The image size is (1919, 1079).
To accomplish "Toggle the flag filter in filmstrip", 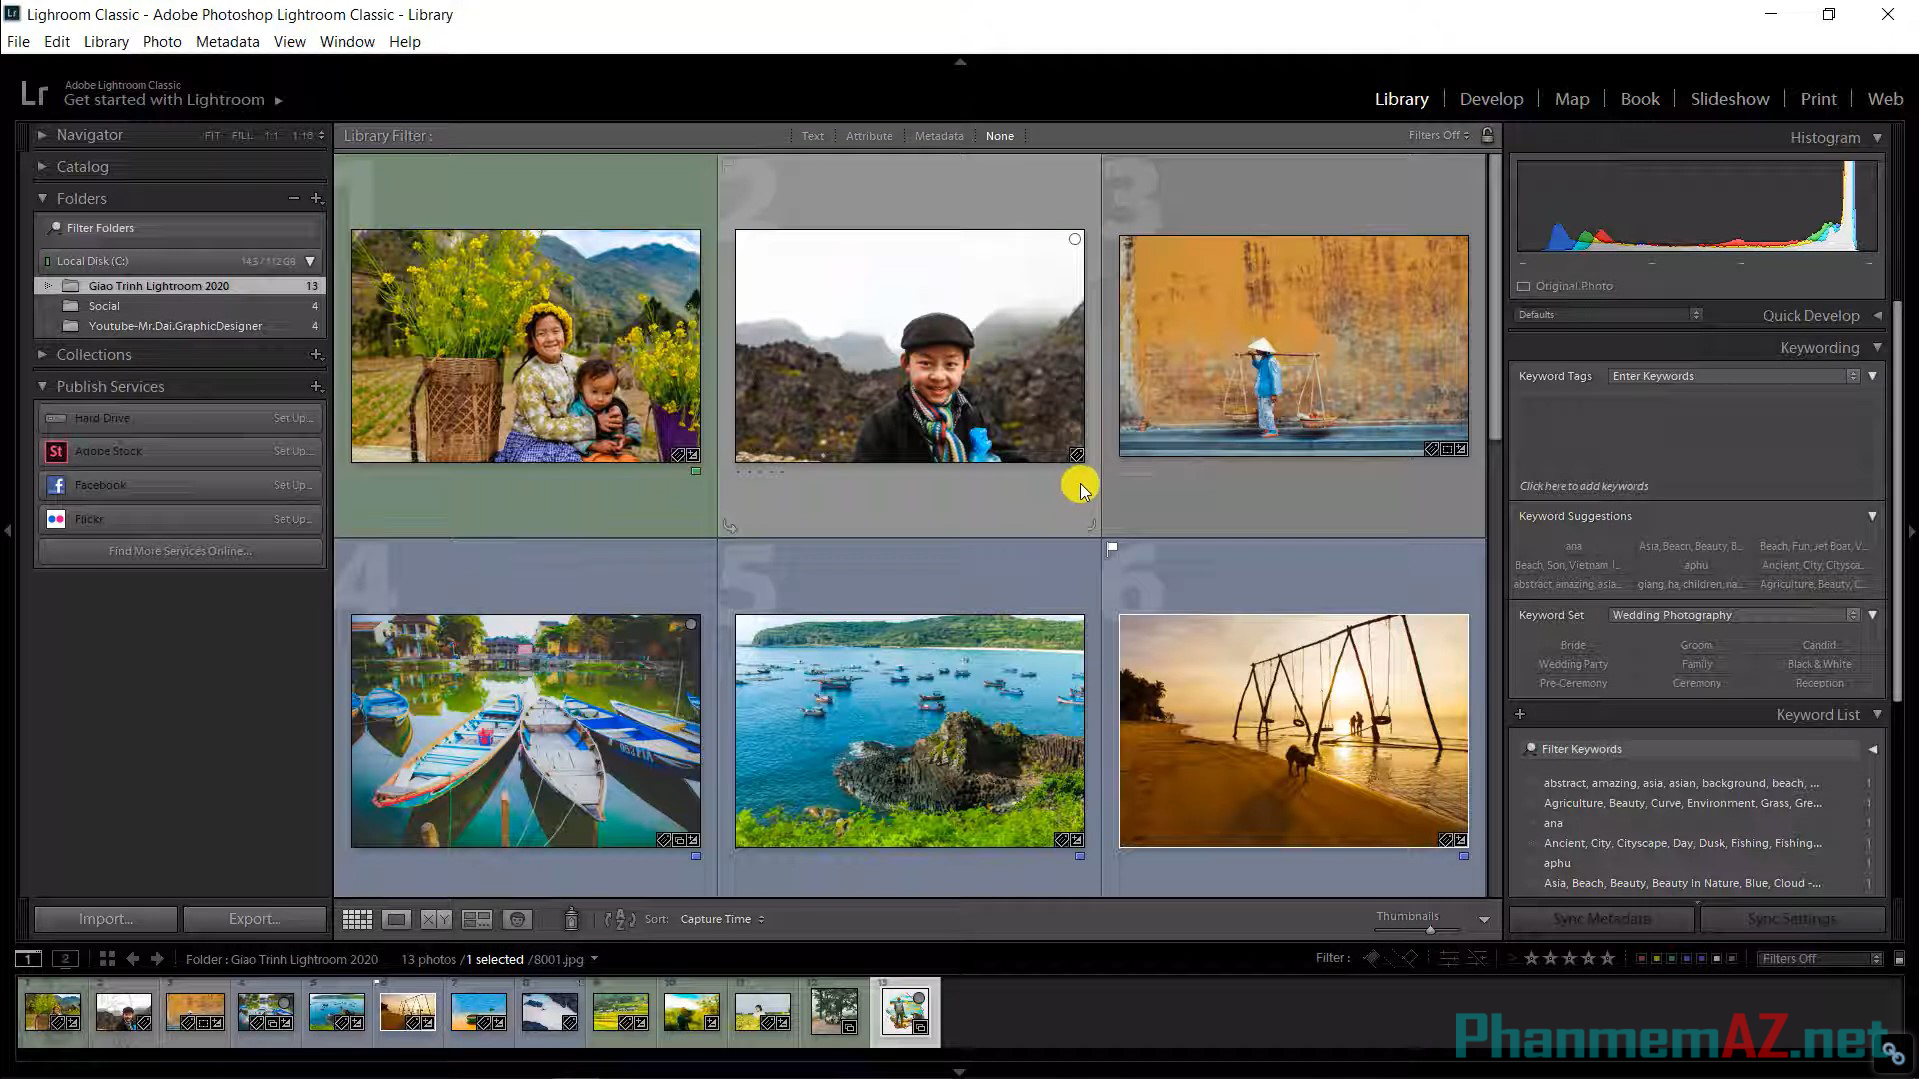I will (1372, 957).
